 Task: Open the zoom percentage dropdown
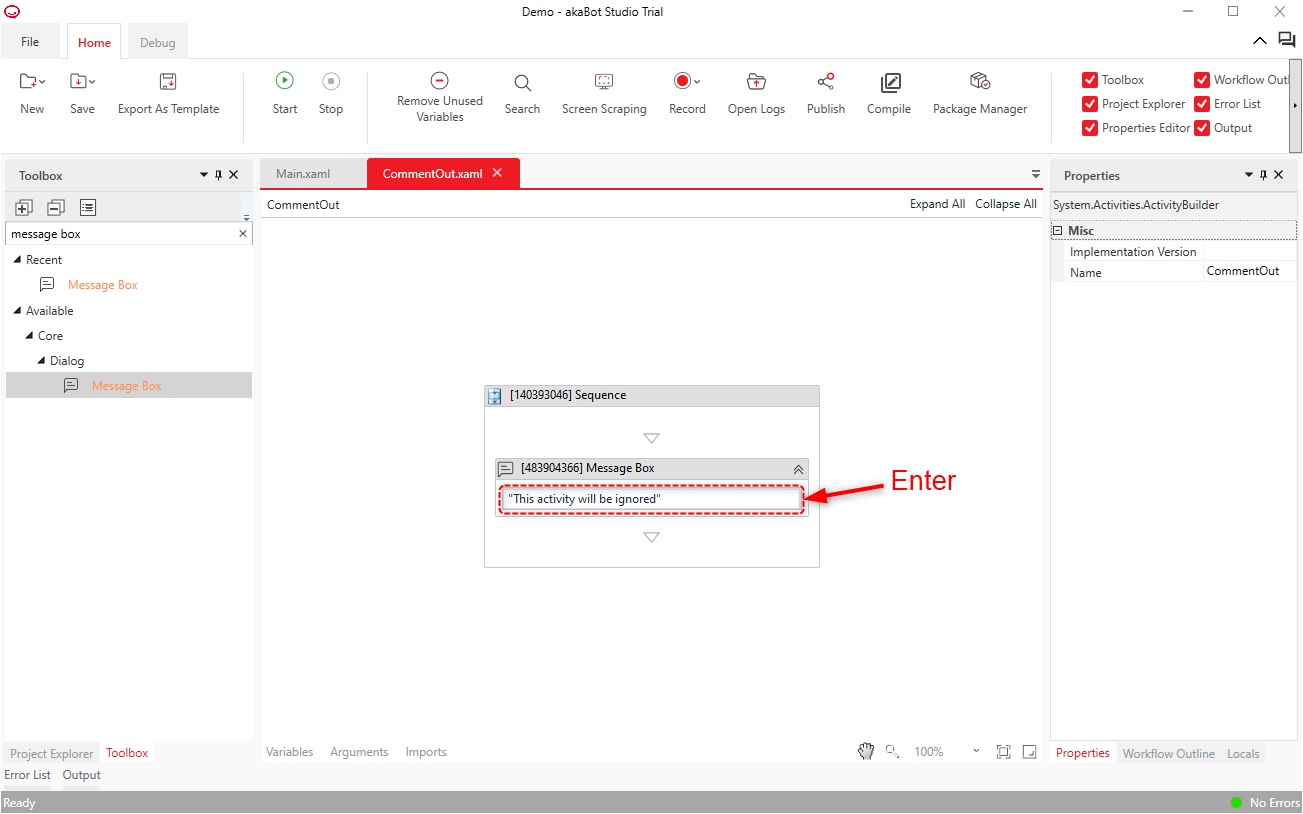tap(976, 752)
